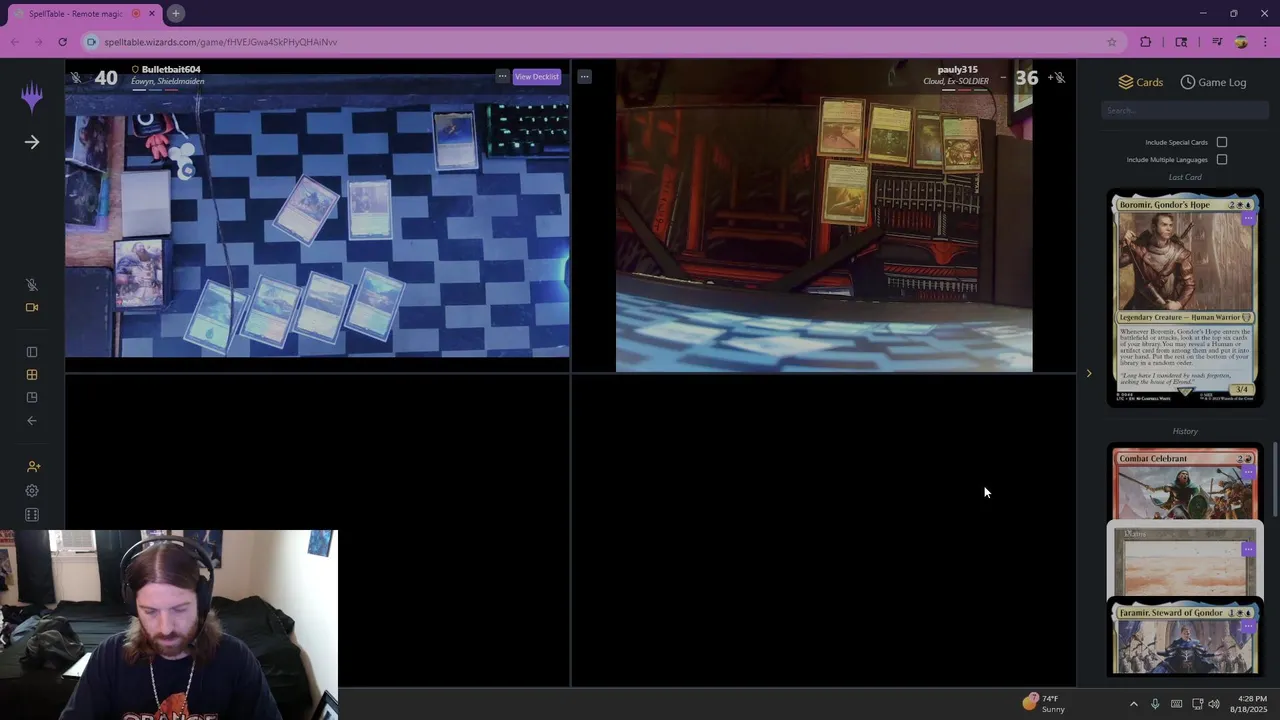Enable the Include Special Cards checkbox
This screenshot has width=1280, height=720.
(x=1222, y=142)
